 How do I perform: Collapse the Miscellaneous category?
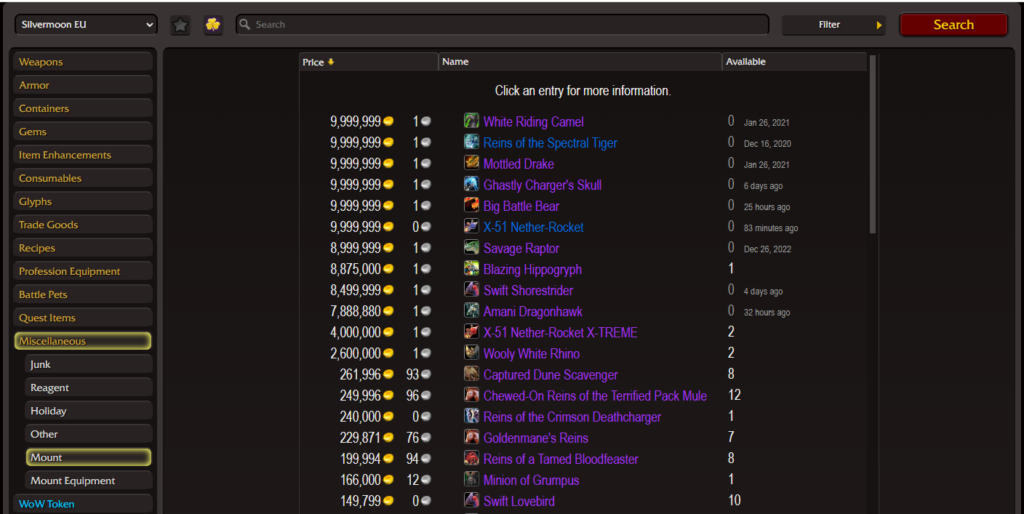(83, 341)
